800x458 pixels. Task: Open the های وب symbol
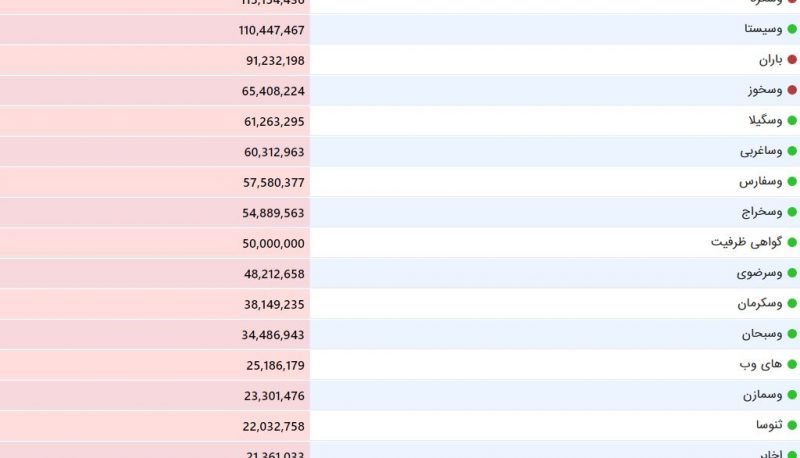click(x=761, y=364)
